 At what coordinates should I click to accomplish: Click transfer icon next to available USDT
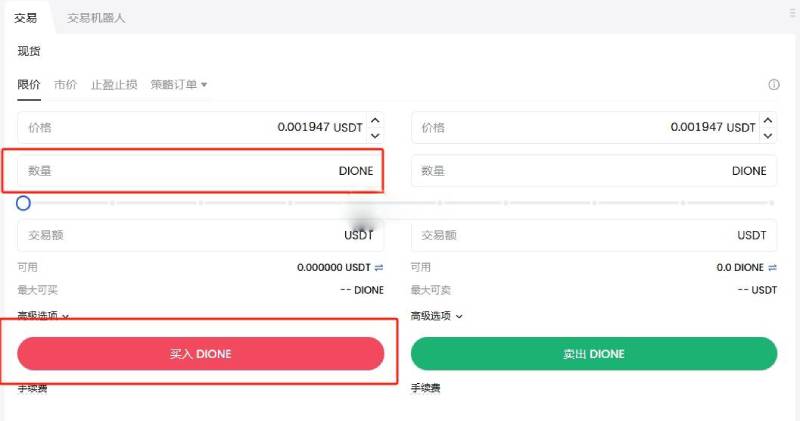coord(379,267)
